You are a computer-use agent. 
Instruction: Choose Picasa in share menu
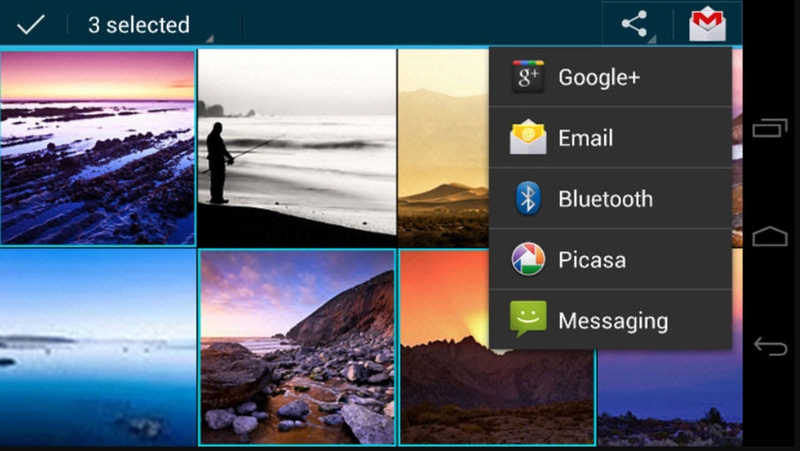[610, 259]
